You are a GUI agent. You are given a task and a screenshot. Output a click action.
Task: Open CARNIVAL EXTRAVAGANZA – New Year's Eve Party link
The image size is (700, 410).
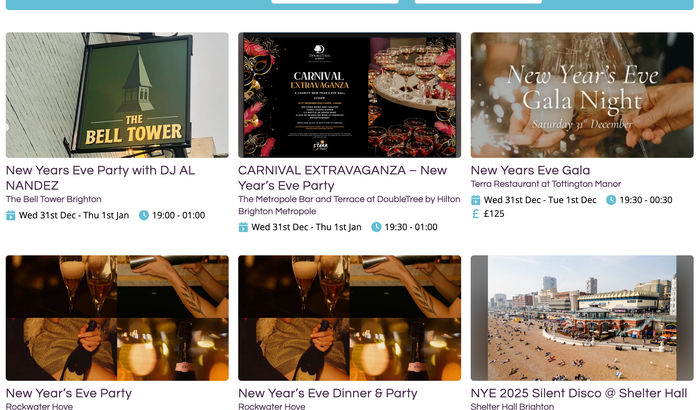342,178
